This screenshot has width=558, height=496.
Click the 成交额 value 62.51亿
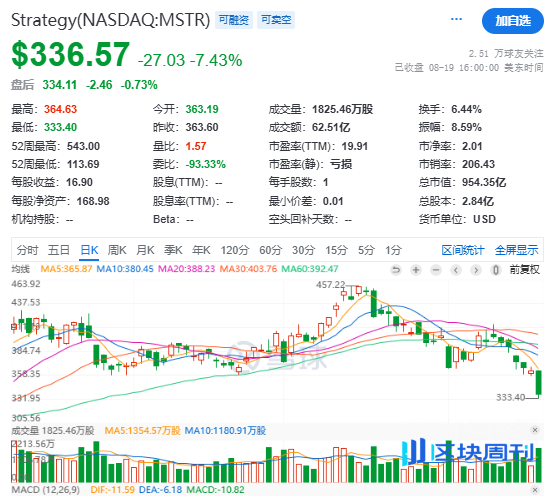(x=331, y=127)
